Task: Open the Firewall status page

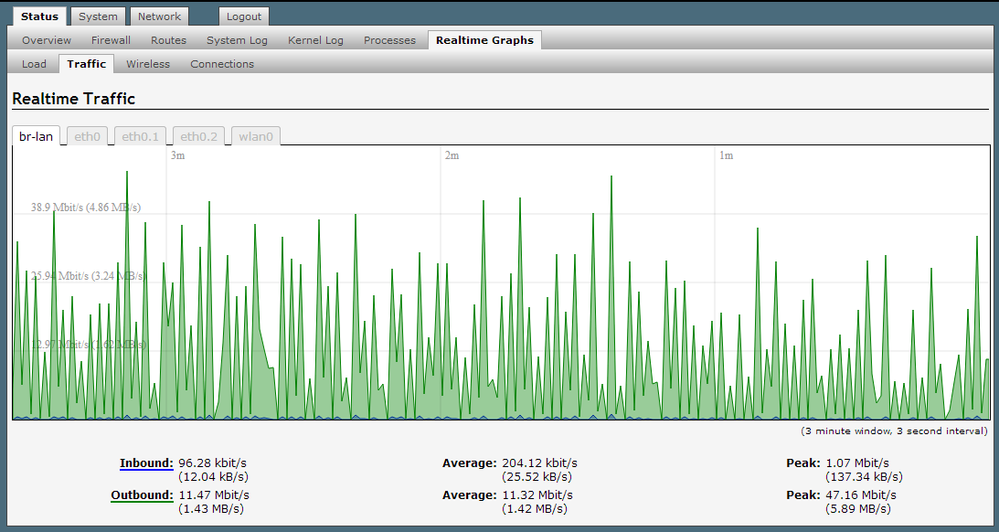Action: pos(111,40)
